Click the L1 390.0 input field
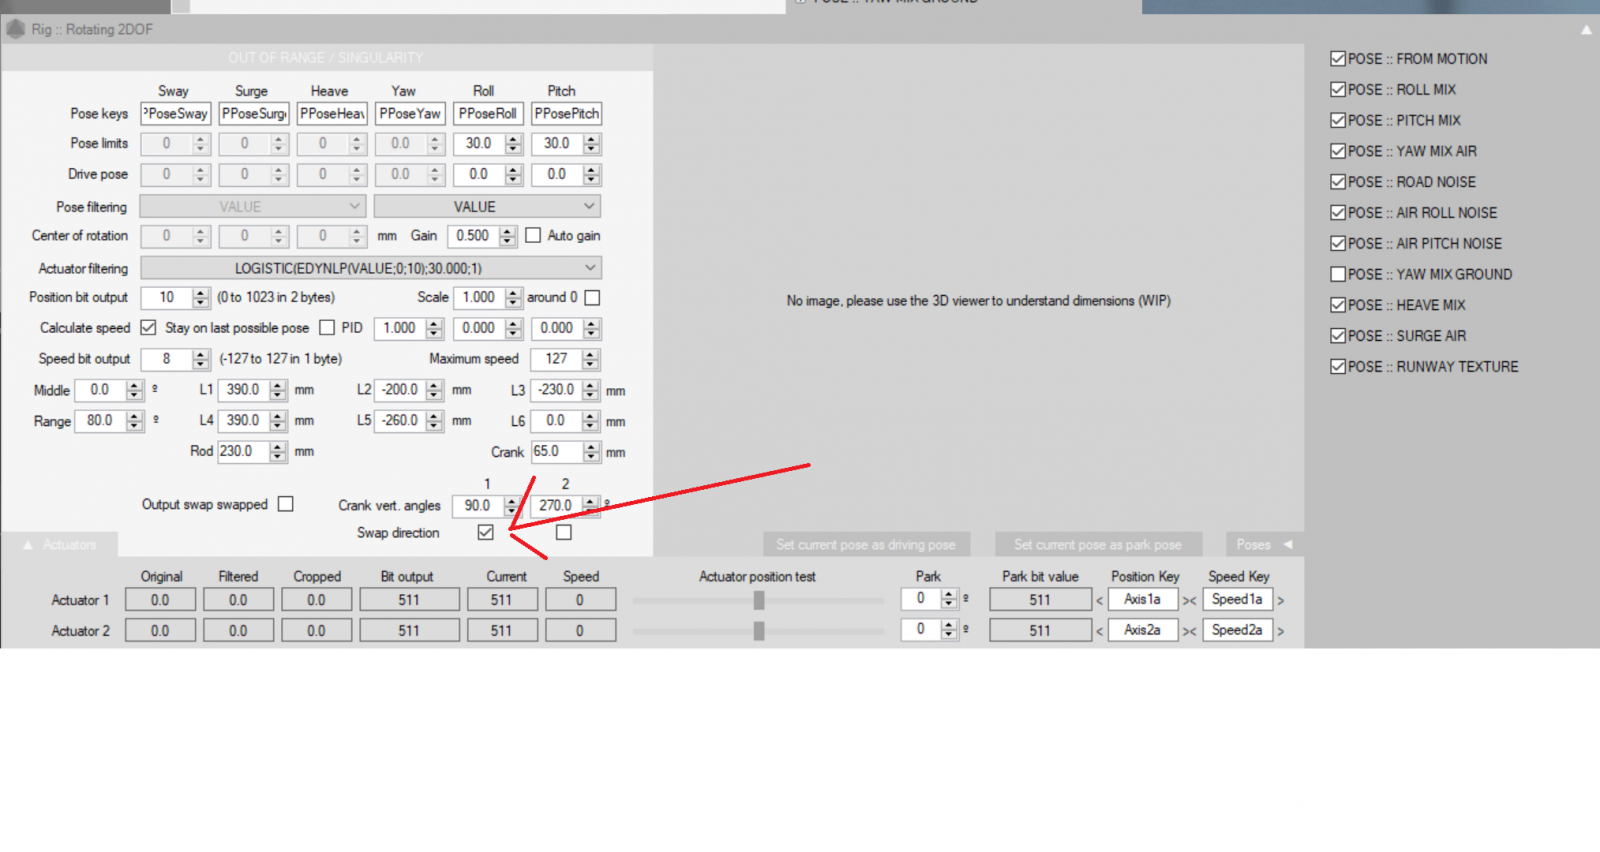The image size is (1600, 852). click(x=244, y=390)
